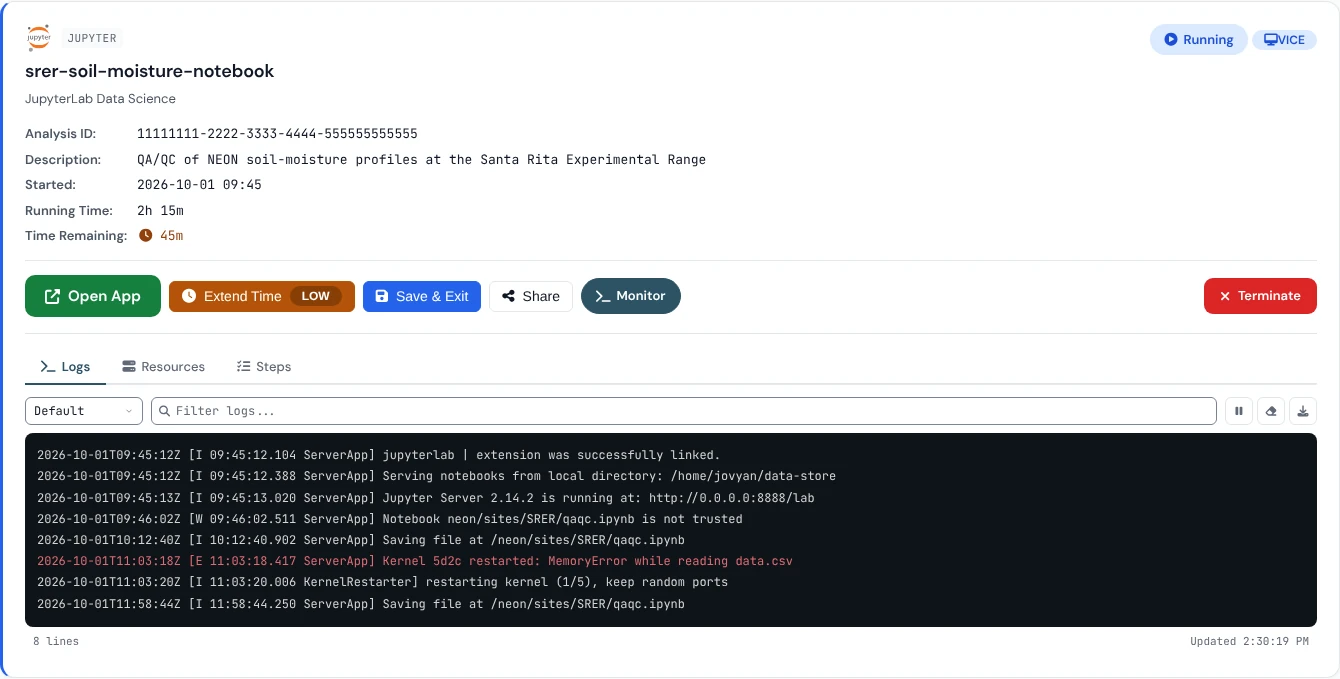Click the 11:58:44 Saving file log line
The height and width of the screenshot is (679, 1340).
361,604
